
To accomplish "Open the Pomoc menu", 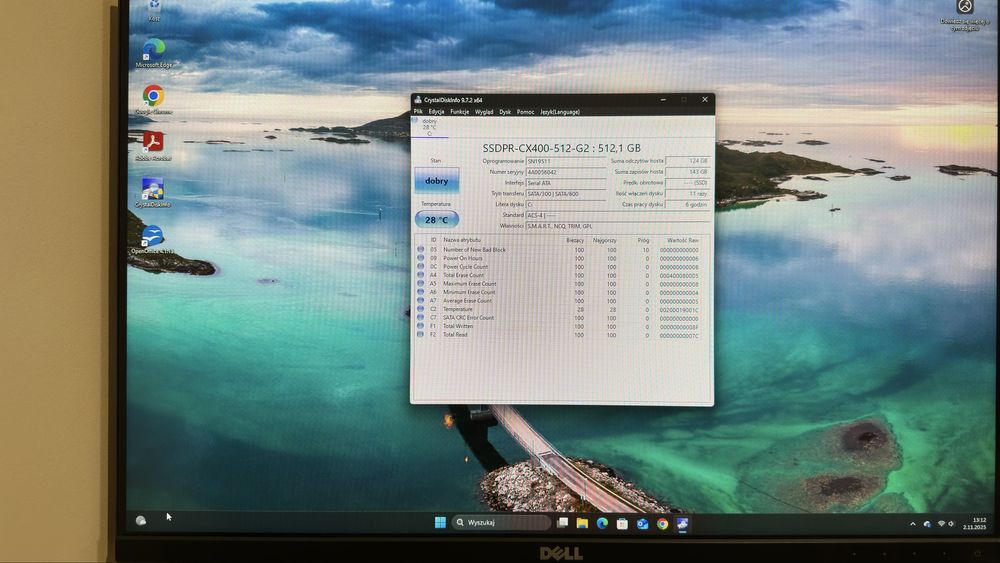I will click(x=526, y=112).
